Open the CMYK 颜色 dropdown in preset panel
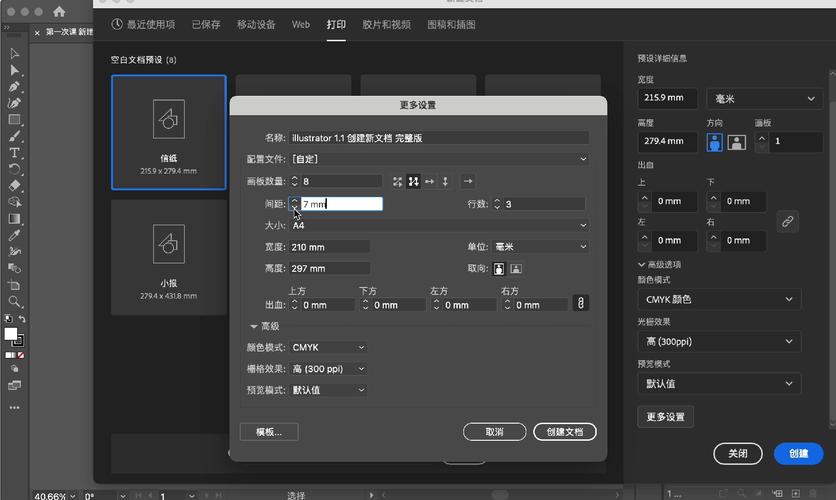This screenshot has height=500, width=836. tap(719, 300)
